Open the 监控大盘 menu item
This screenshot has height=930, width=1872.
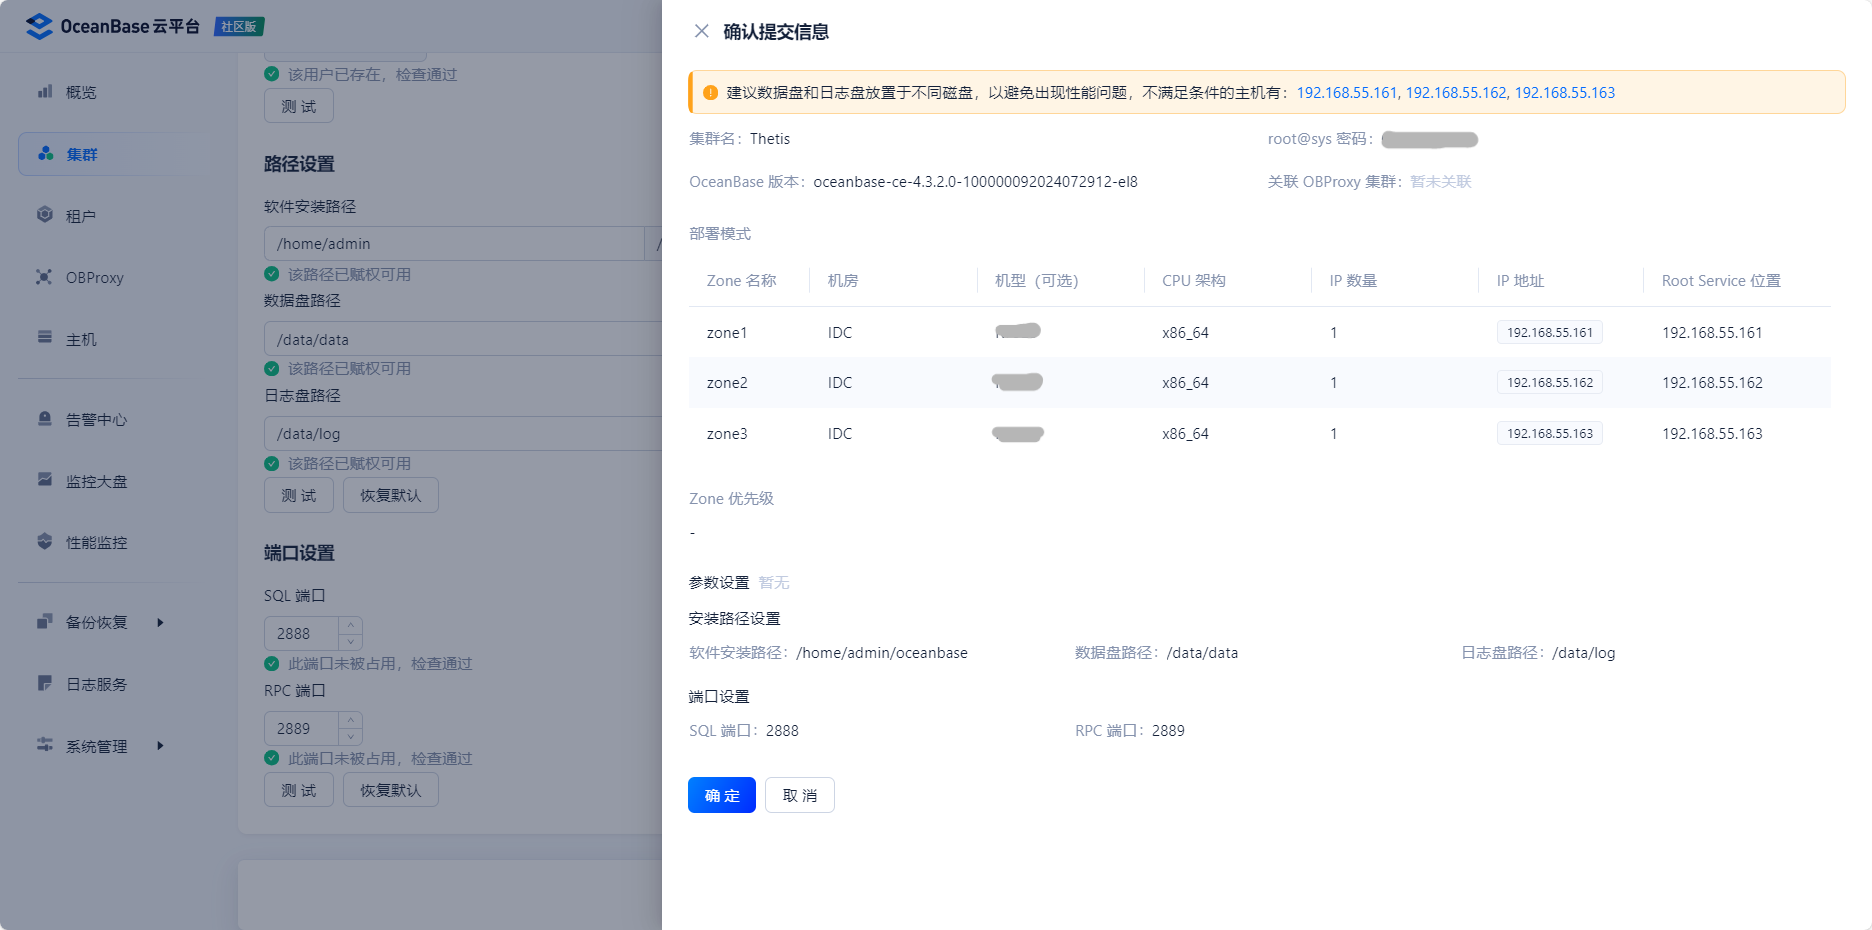[96, 482]
